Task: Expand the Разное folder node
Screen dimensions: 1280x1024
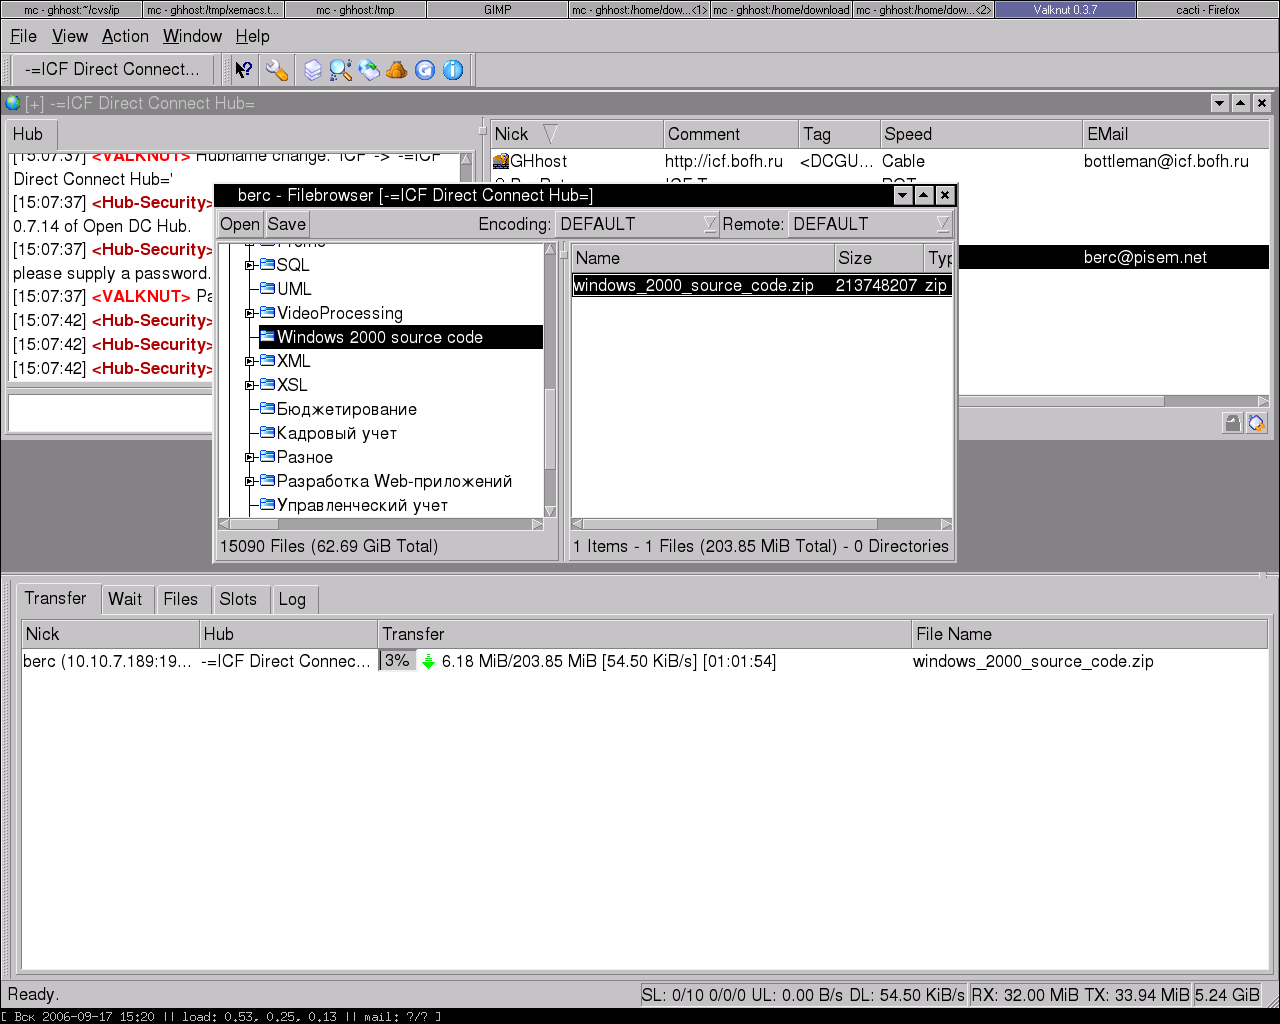Action: pos(250,457)
